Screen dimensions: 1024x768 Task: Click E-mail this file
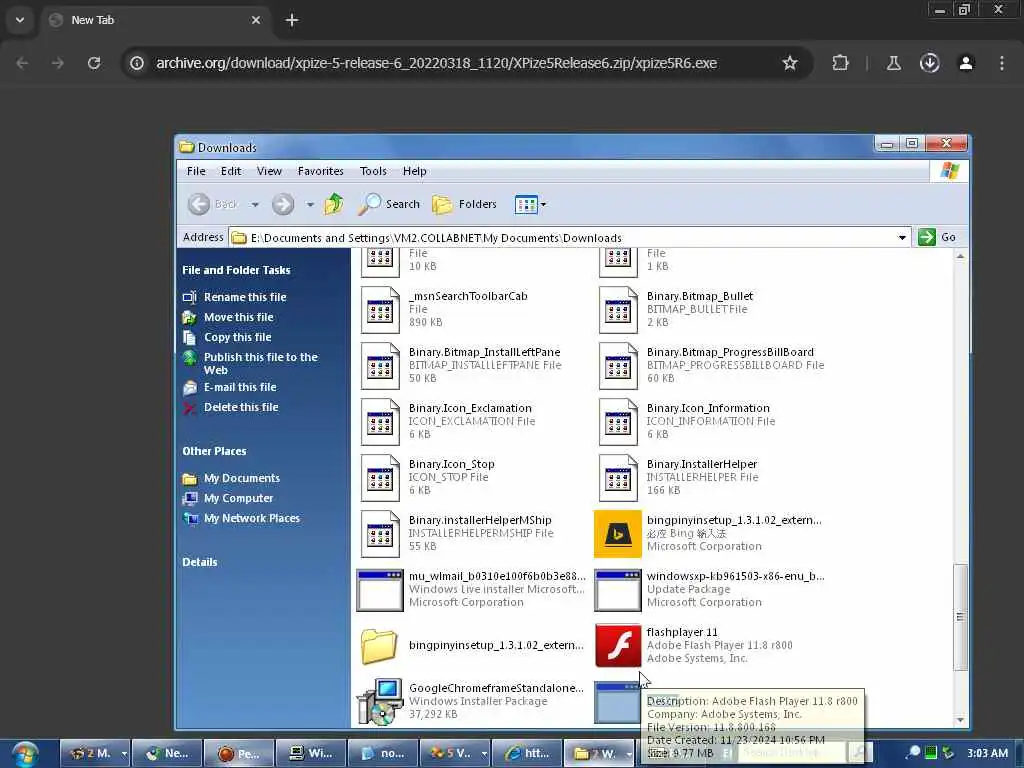240,387
